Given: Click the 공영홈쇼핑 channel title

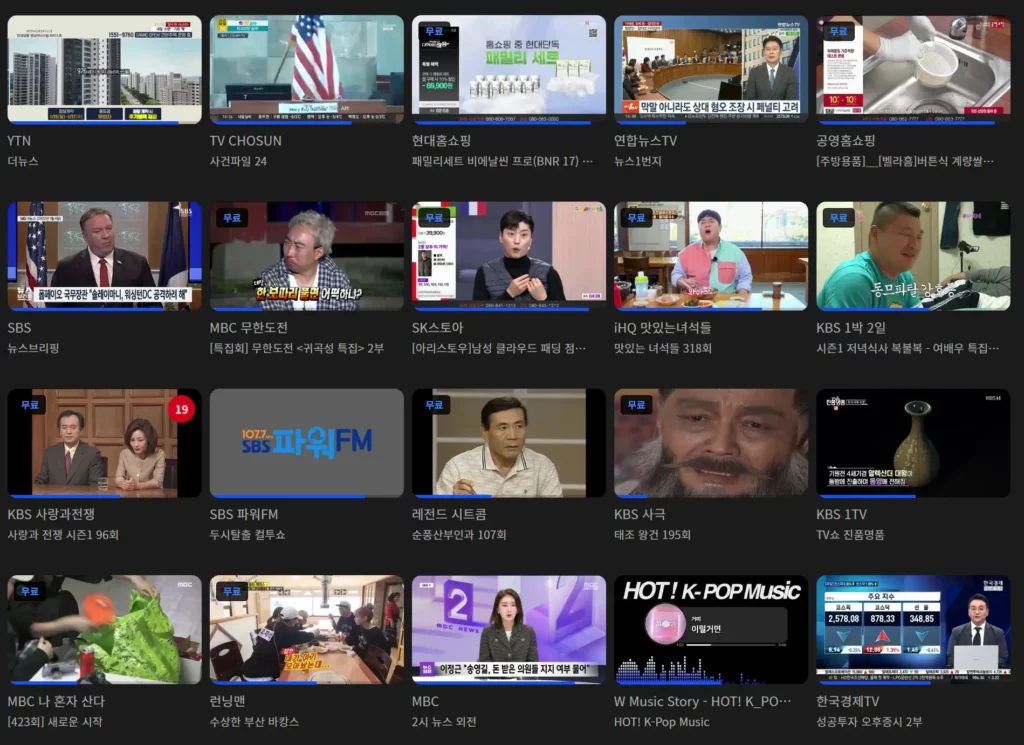Looking at the screenshot, I should click(846, 141).
